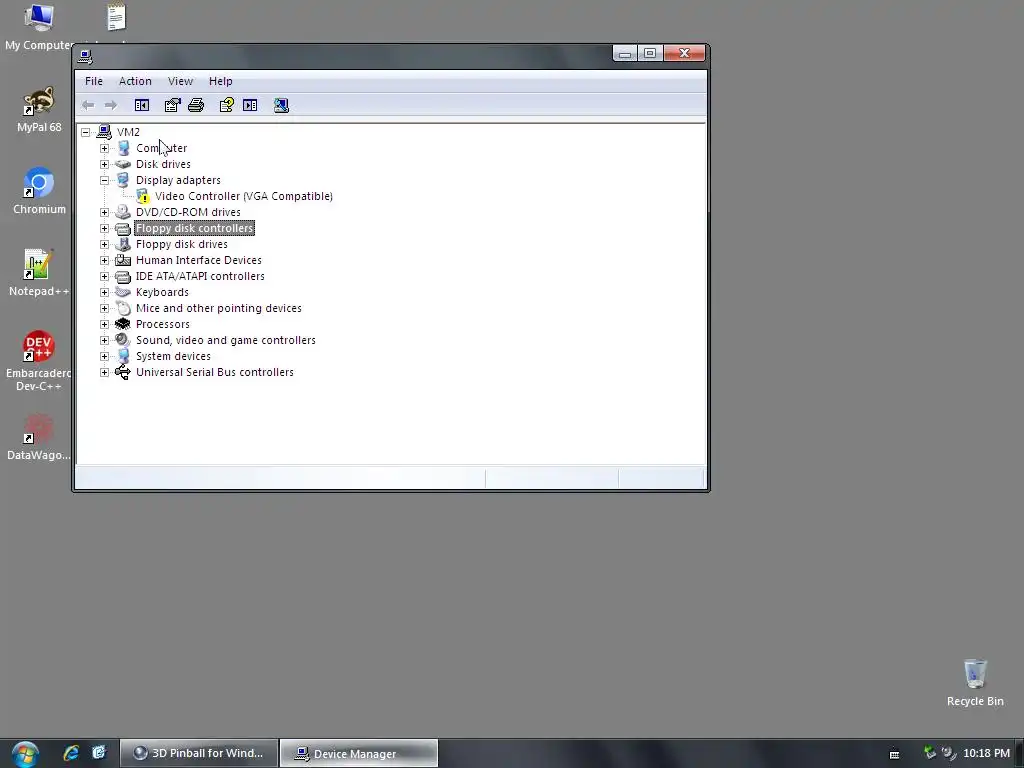Viewport: 1024px width, 768px height.
Task: Collapse the VM2 root node
Action: 86,132
